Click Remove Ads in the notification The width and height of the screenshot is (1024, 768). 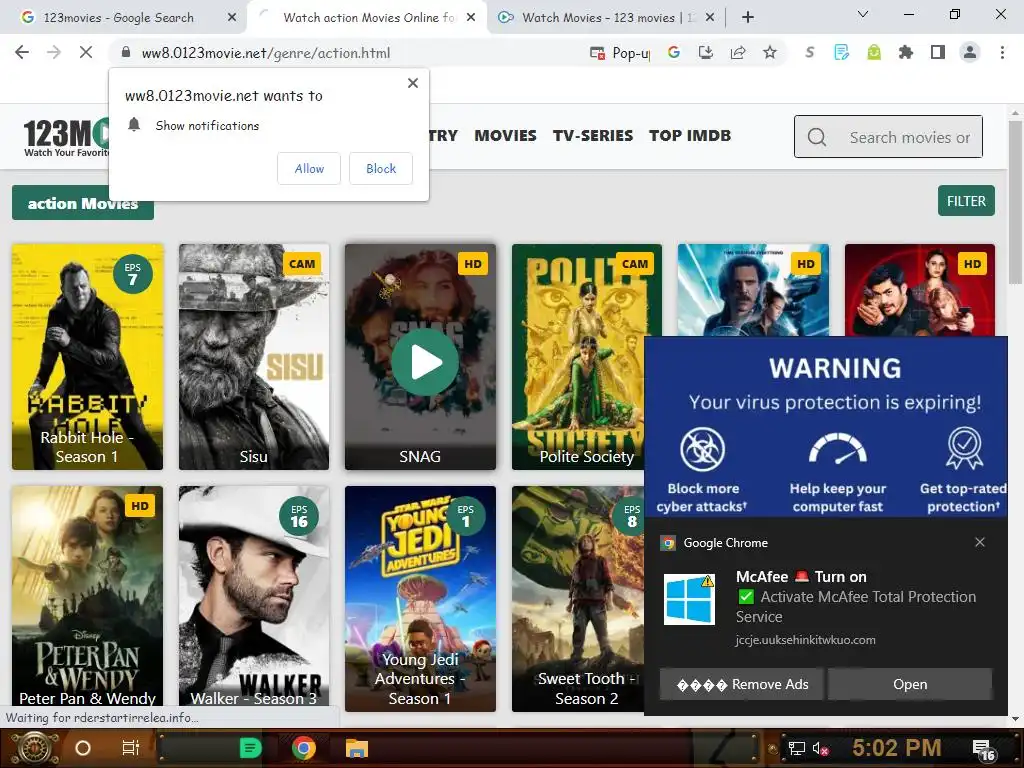pos(742,684)
